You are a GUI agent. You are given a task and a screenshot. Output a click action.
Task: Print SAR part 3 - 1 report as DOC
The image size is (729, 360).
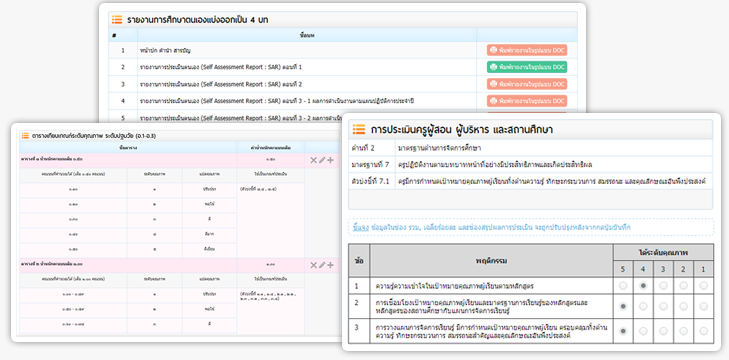click(x=527, y=101)
